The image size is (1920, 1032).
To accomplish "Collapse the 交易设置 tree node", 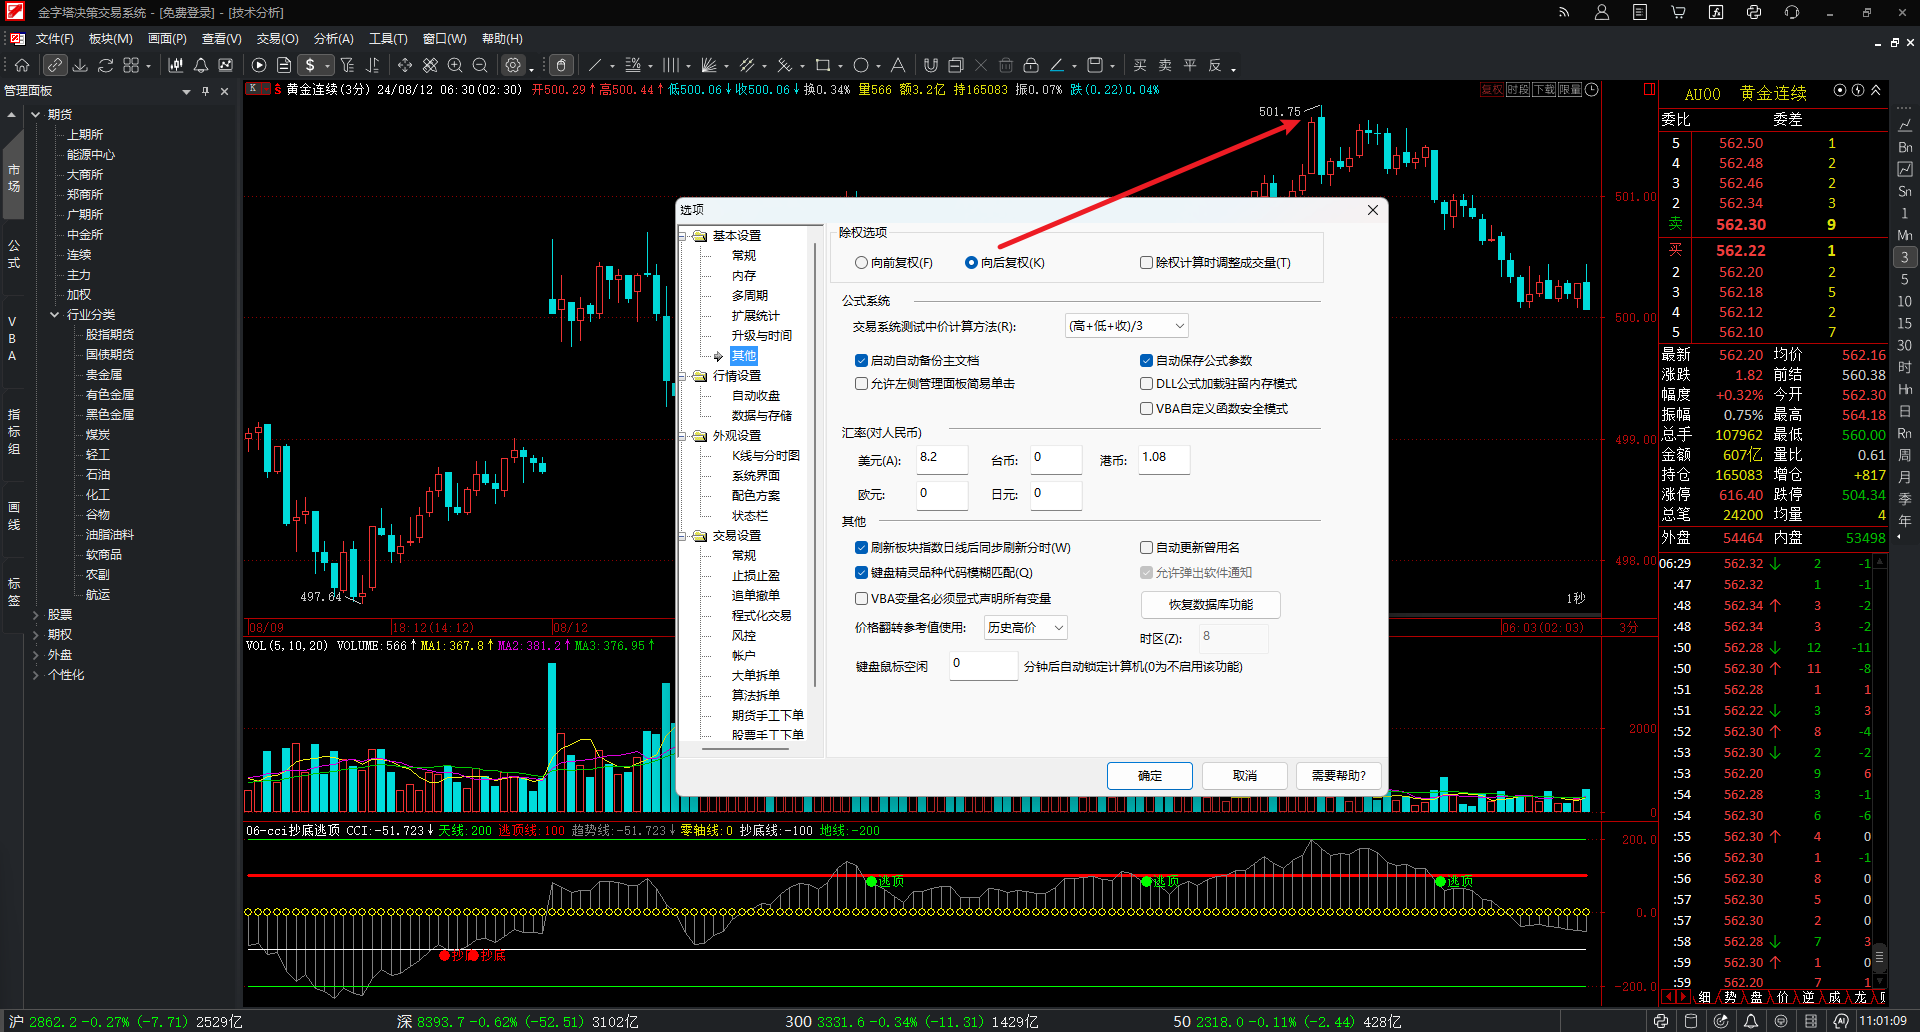I will 683,536.
